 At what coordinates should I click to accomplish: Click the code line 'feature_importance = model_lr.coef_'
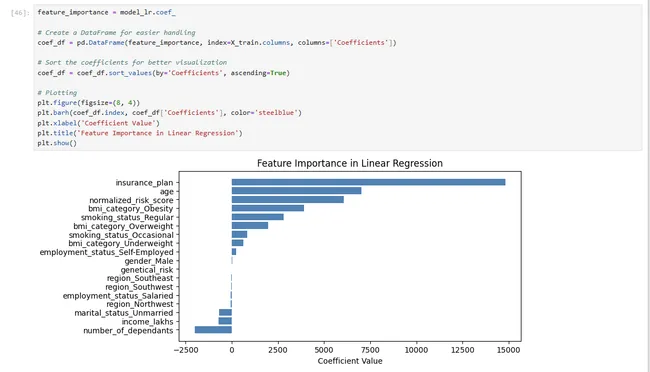[x=106, y=12]
